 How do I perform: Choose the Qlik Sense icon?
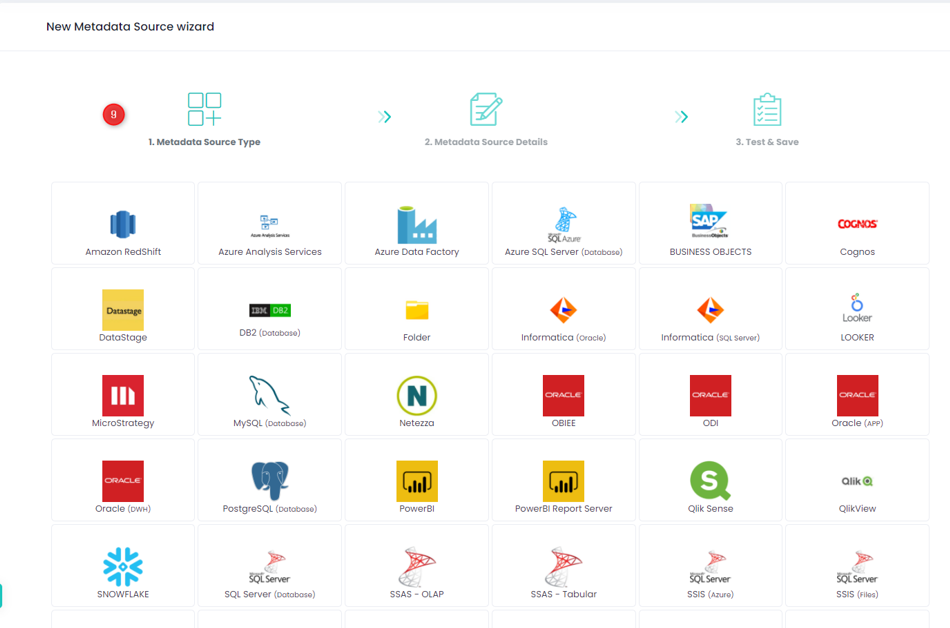(710, 481)
